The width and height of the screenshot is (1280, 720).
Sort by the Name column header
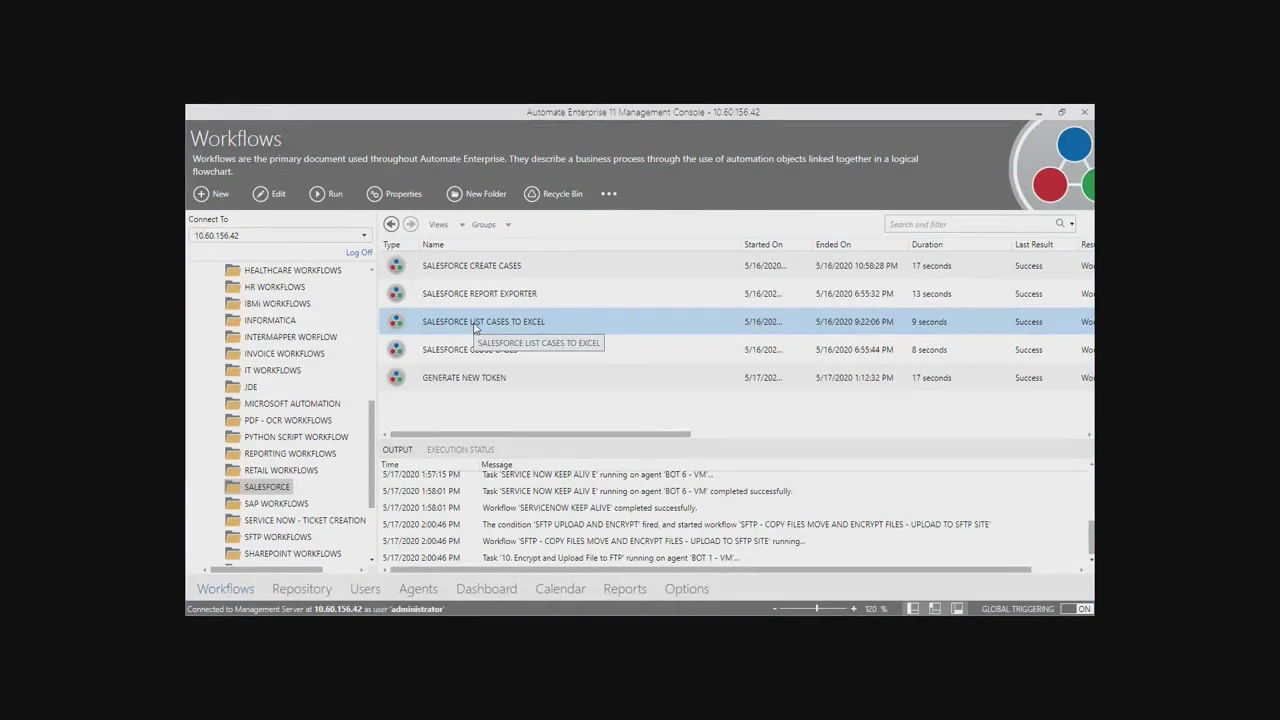coord(433,245)
